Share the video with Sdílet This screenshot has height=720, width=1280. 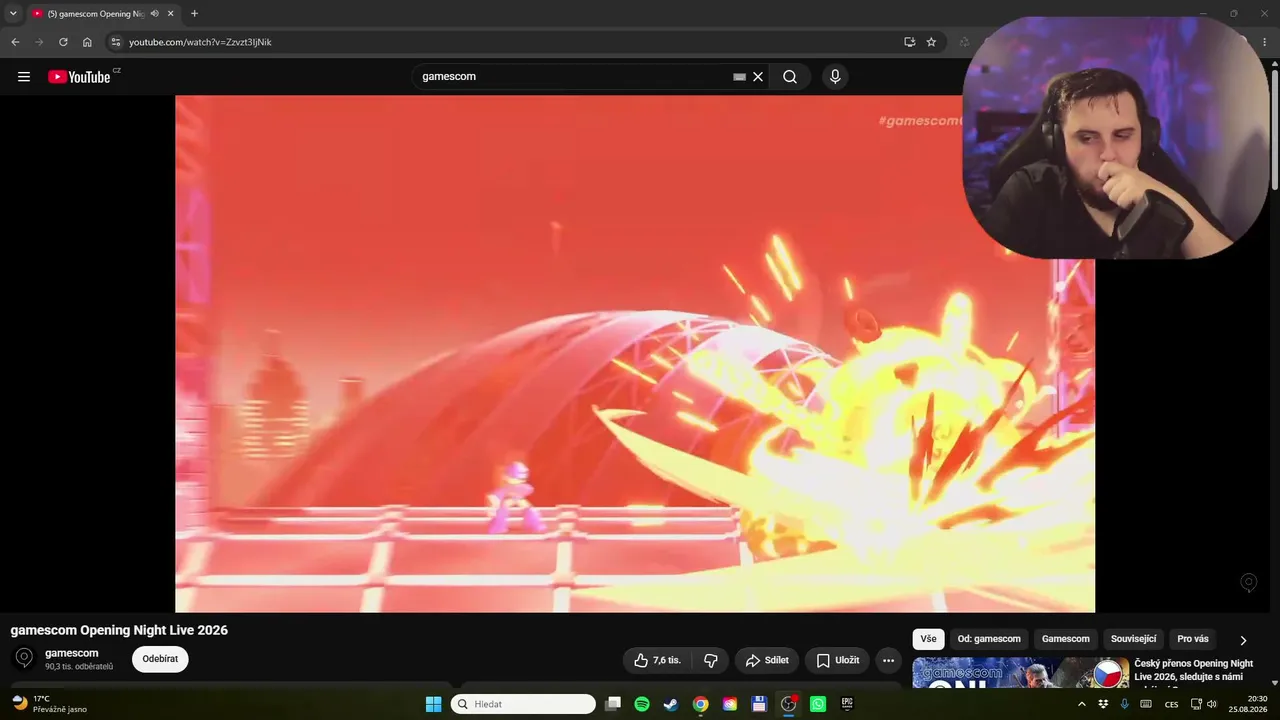pos(767,660)
